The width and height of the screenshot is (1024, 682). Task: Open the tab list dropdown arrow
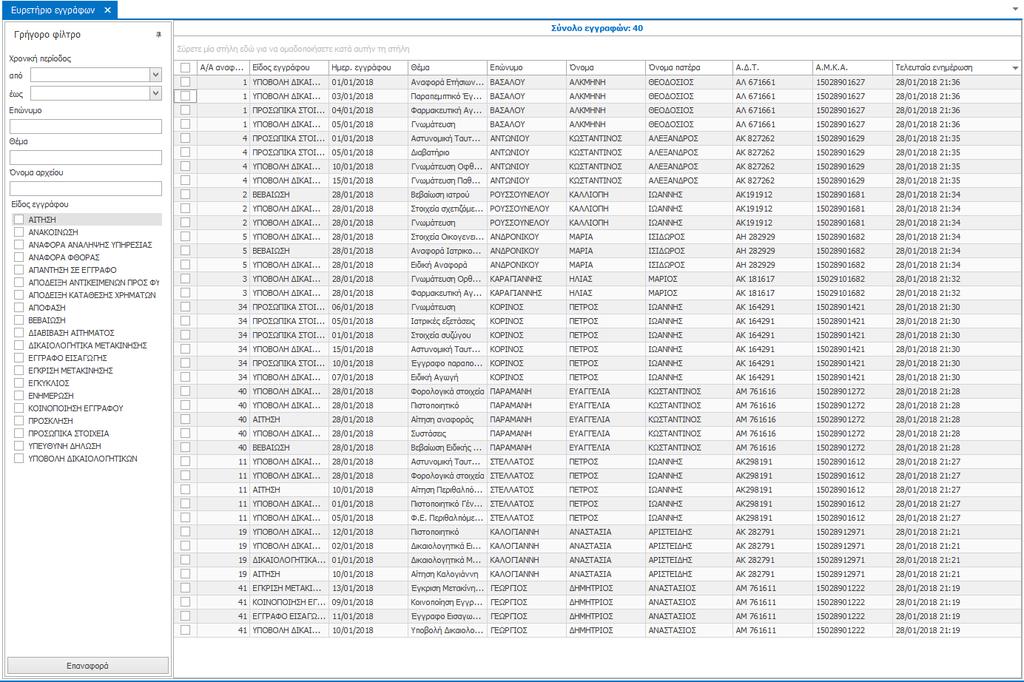(1016, 9)
